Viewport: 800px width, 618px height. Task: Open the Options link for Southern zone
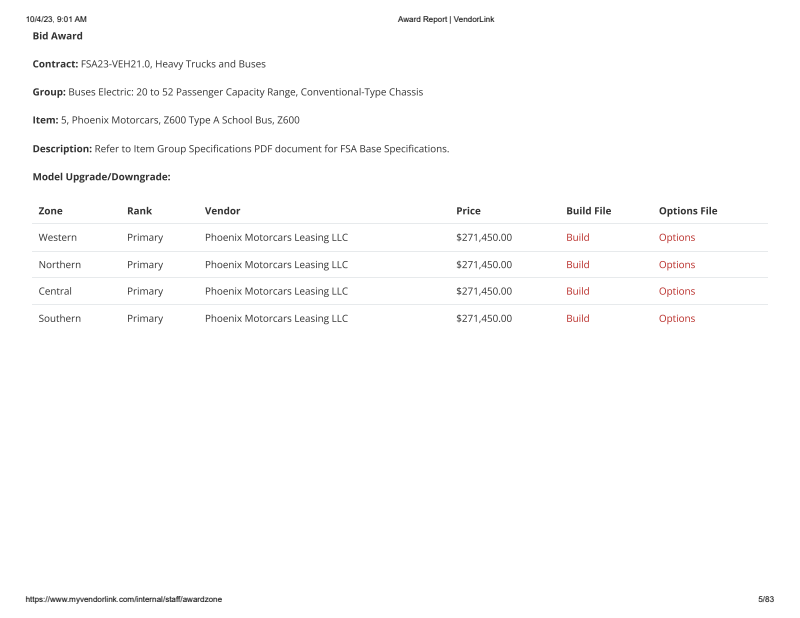pyautogui.click(x=676, y=319)
